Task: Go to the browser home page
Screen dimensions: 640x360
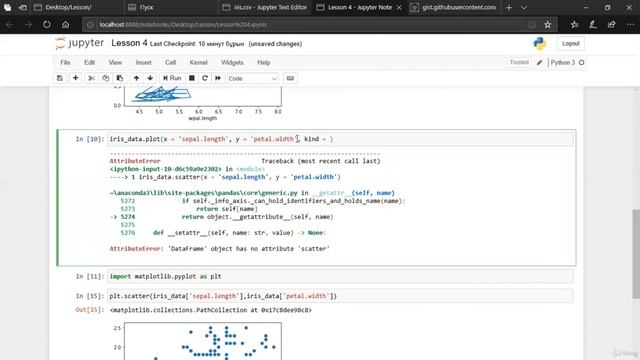Action: point(65,25)
